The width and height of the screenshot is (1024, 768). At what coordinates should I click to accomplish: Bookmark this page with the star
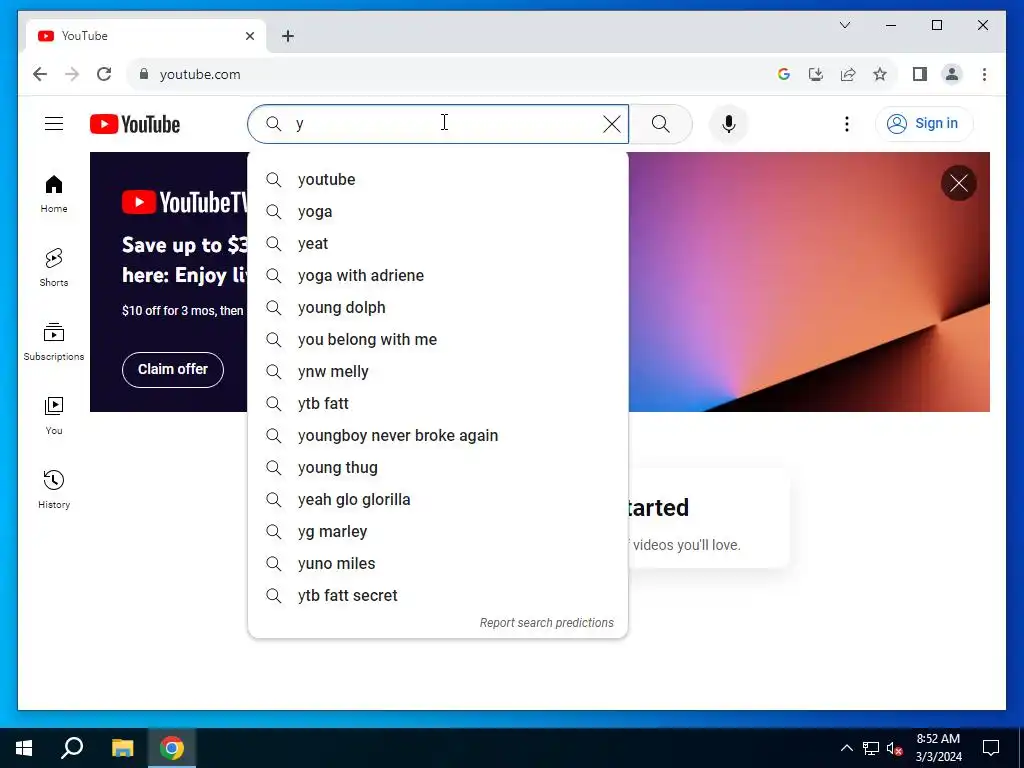coord(880,74)
